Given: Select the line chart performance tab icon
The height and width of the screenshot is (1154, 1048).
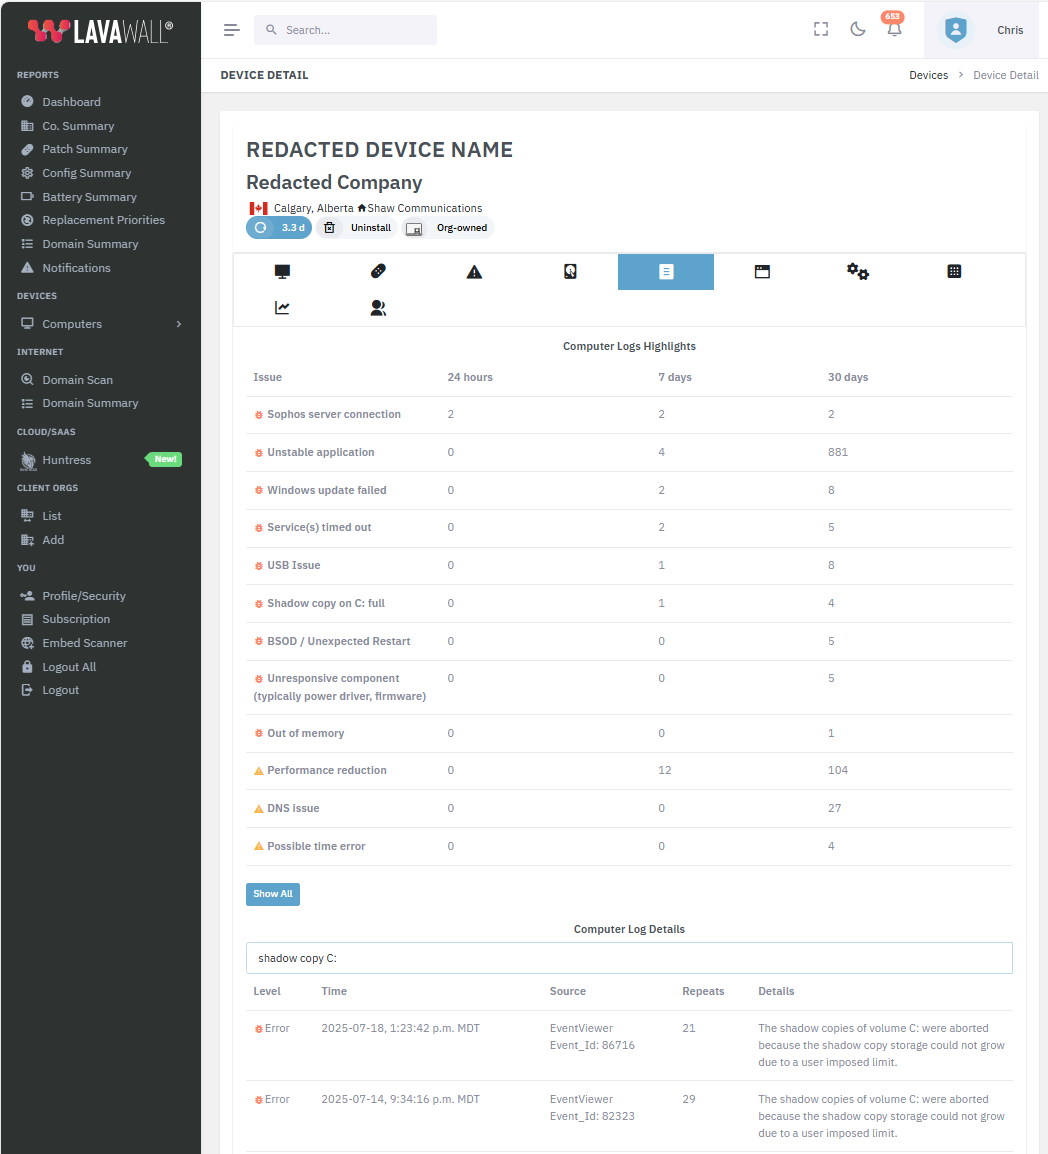Looking at the screenshot, I should pos(282,307).
